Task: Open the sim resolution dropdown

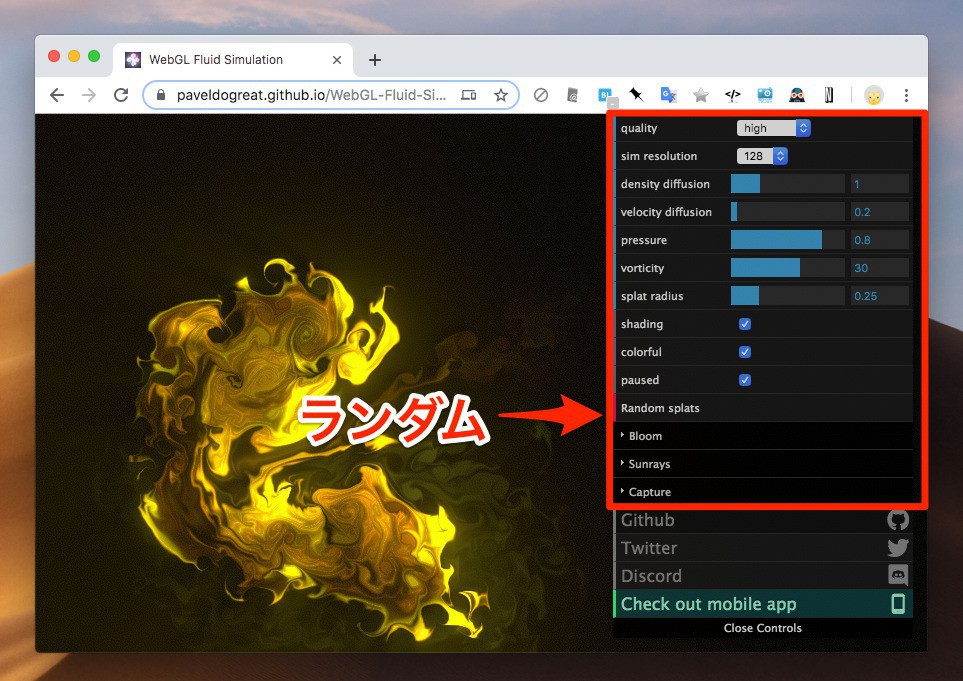Action: pos(762,156)
